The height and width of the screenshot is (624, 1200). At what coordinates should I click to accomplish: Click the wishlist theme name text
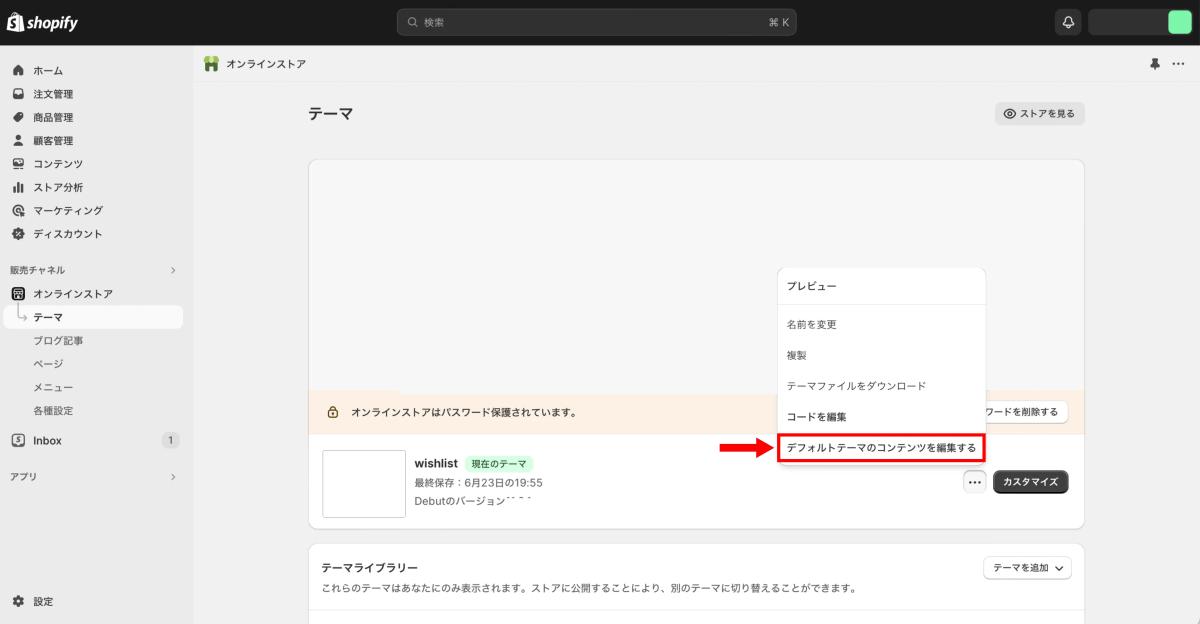(436, 464)
